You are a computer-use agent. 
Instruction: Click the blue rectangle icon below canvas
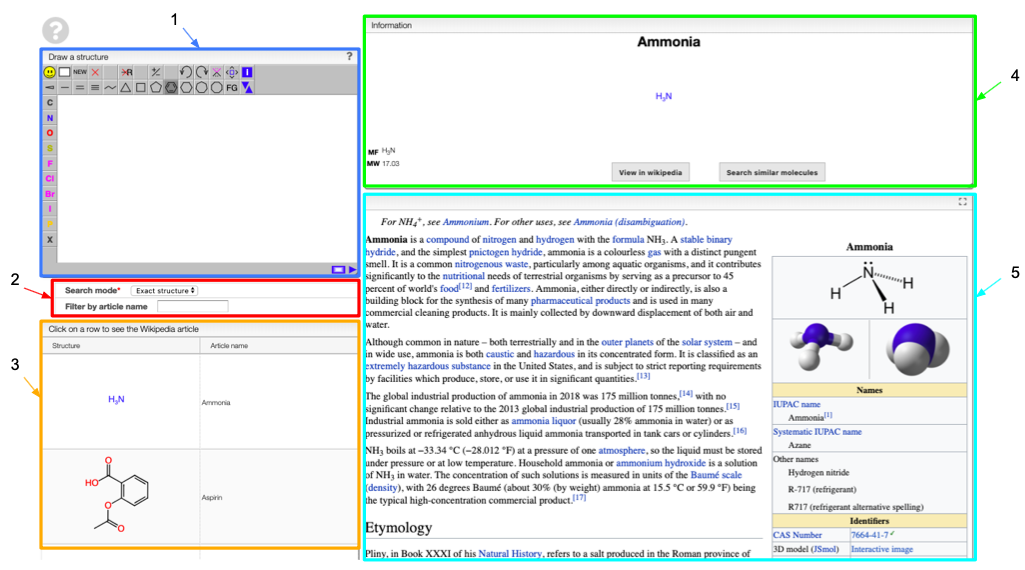coord(338,269)
